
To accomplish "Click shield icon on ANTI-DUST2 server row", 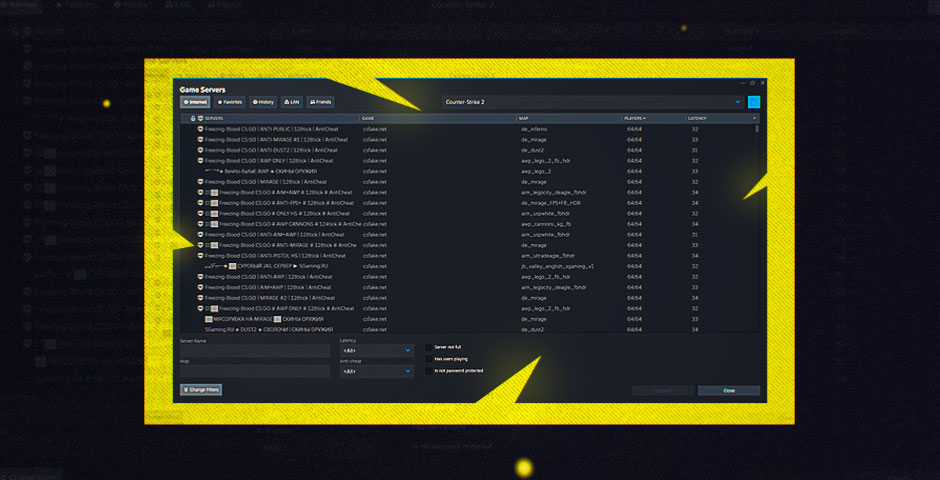I will coord(200,150).
